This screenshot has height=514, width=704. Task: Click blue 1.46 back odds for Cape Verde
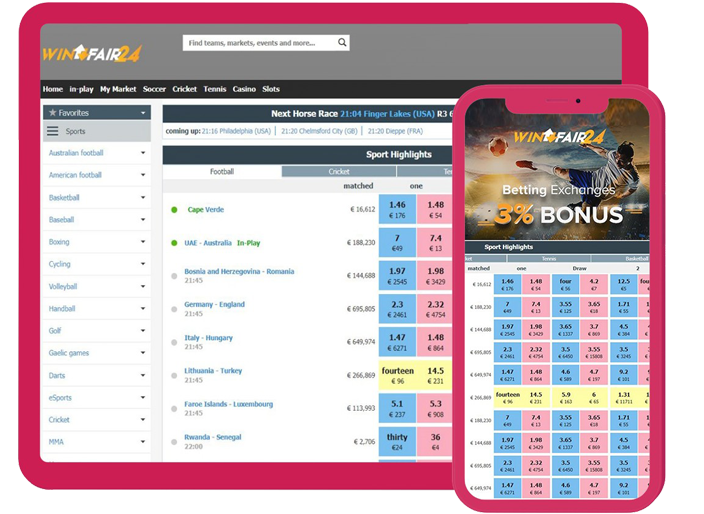coord(397,209)
